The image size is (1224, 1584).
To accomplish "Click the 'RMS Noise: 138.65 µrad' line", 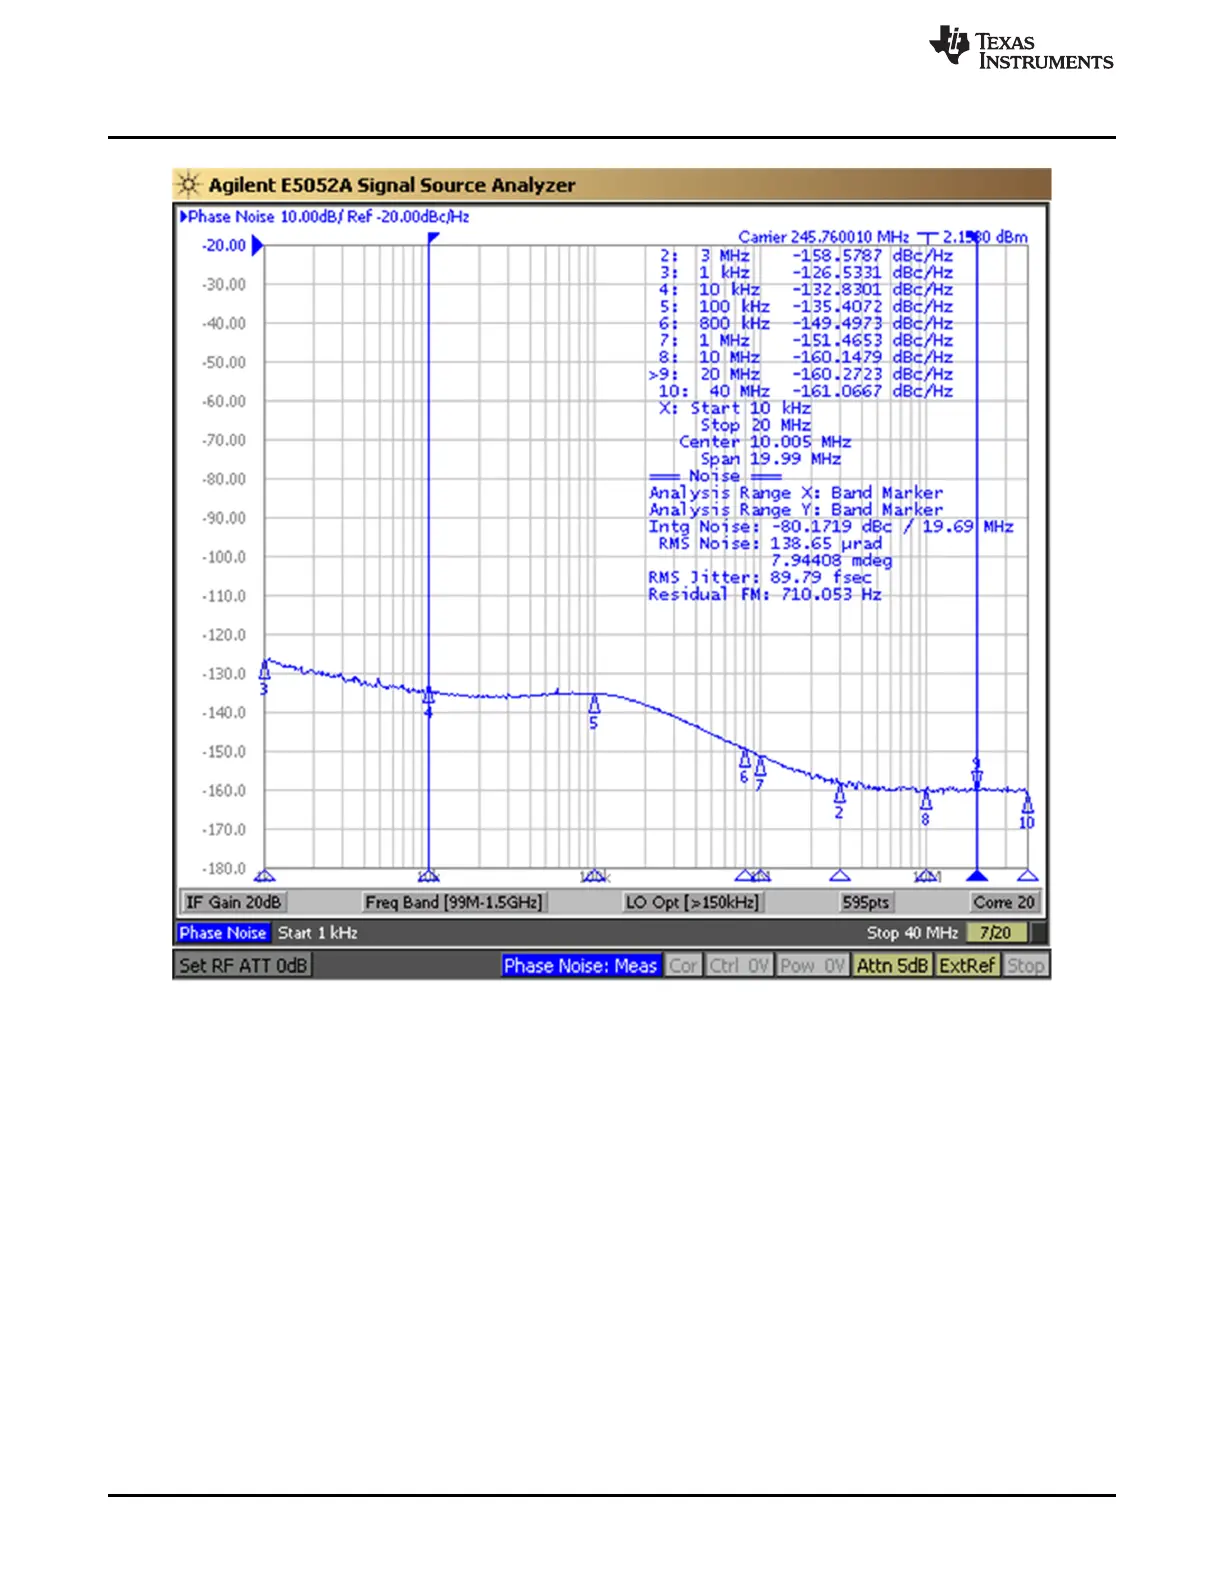I will [x=770, y=544].
